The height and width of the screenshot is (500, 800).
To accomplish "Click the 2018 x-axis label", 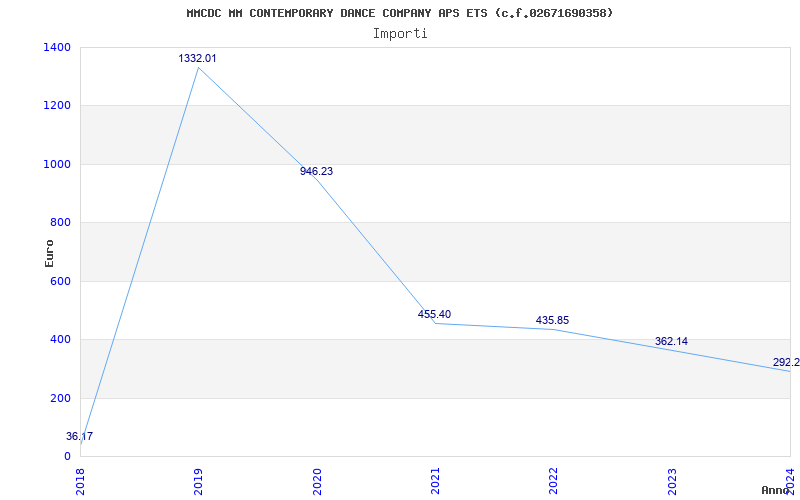I will coord(80,481).
